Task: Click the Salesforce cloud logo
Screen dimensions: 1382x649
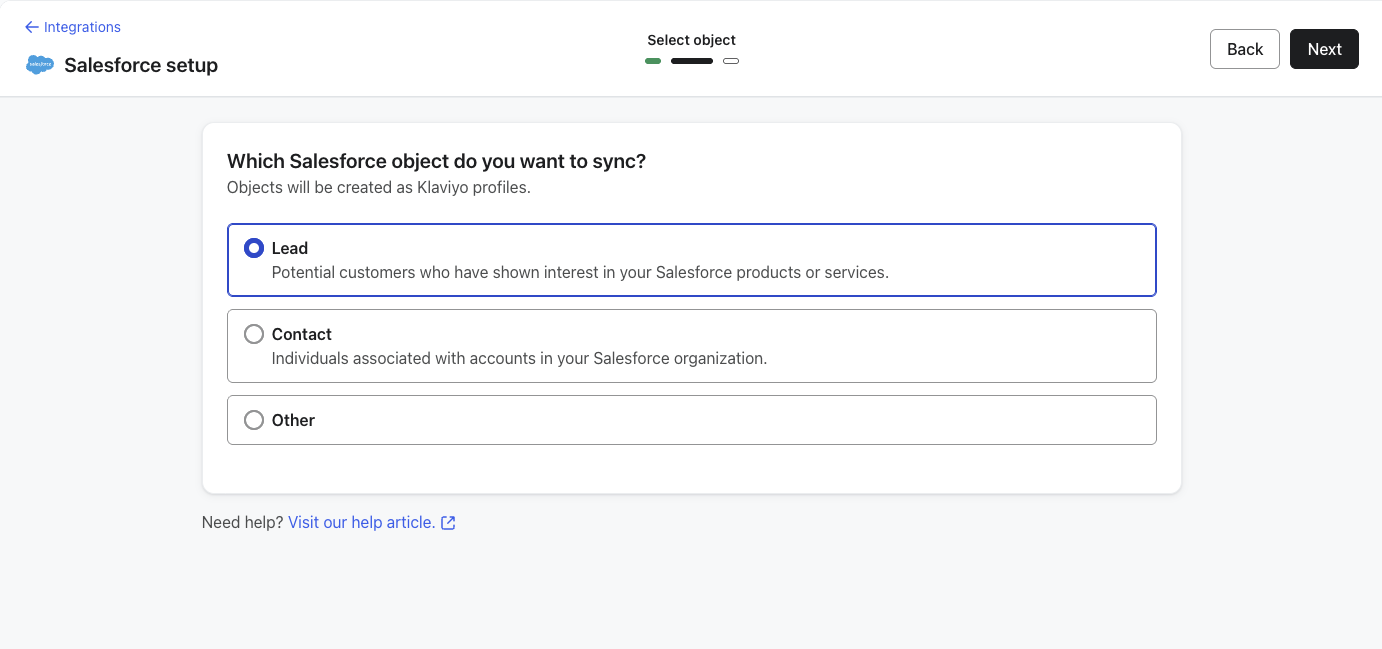Action: 40,65
